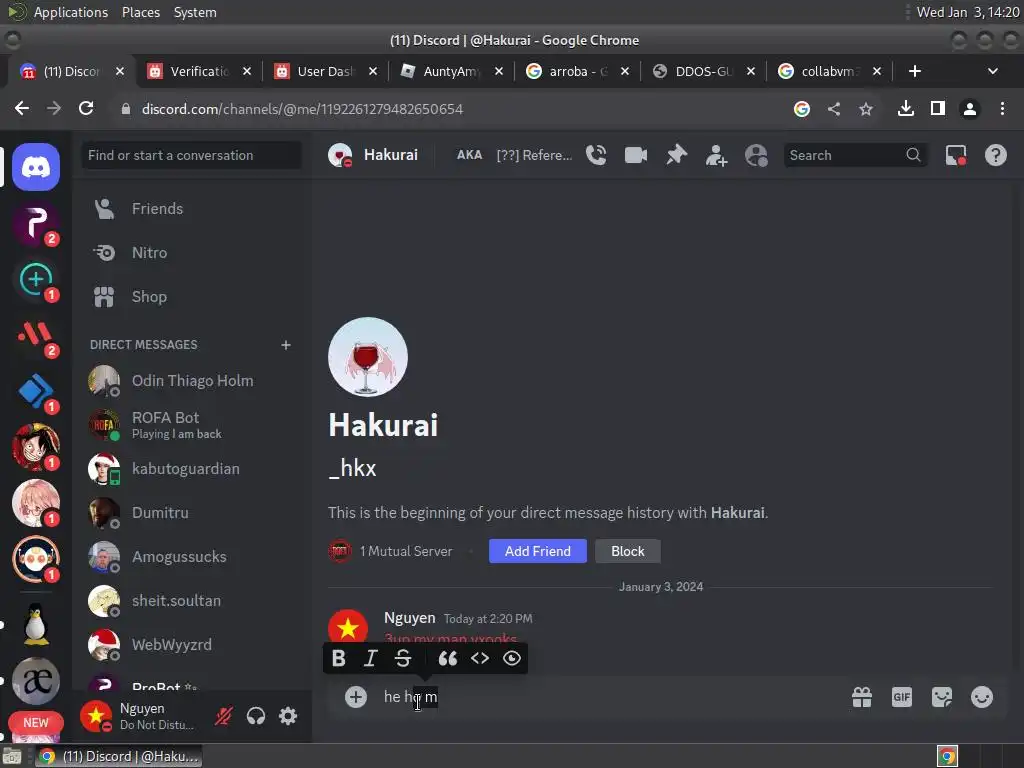This screenshot has width=1024, height=768.
Task: Open Chrome three-dot menu
Action: [x=1002, y=108]
